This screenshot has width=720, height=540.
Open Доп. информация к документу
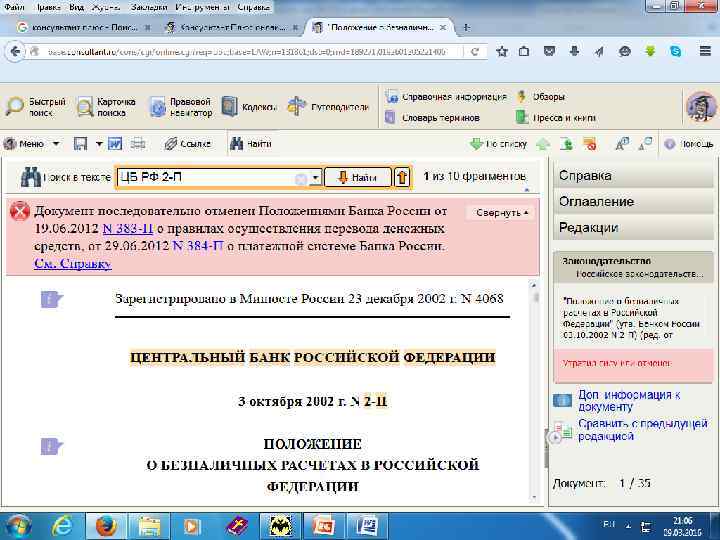point(629,401)
